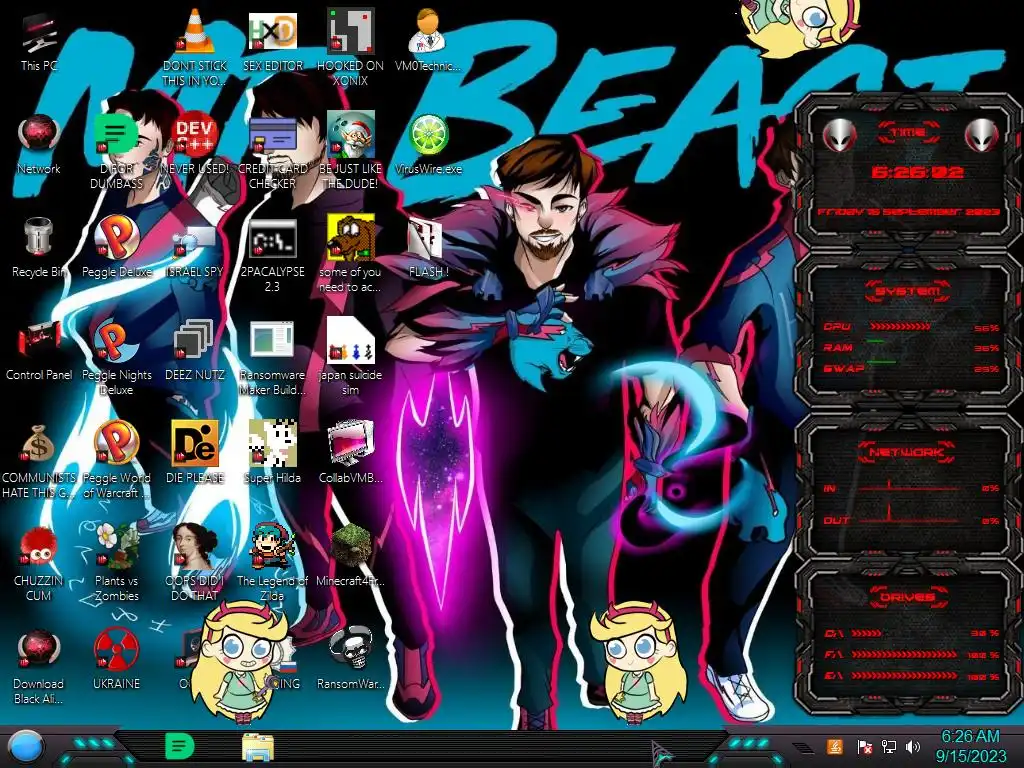Click the NETWORK header in the widget
The width and height of the screenshot is (1024, 768).
pyautogui.click(x=906, y=452)
